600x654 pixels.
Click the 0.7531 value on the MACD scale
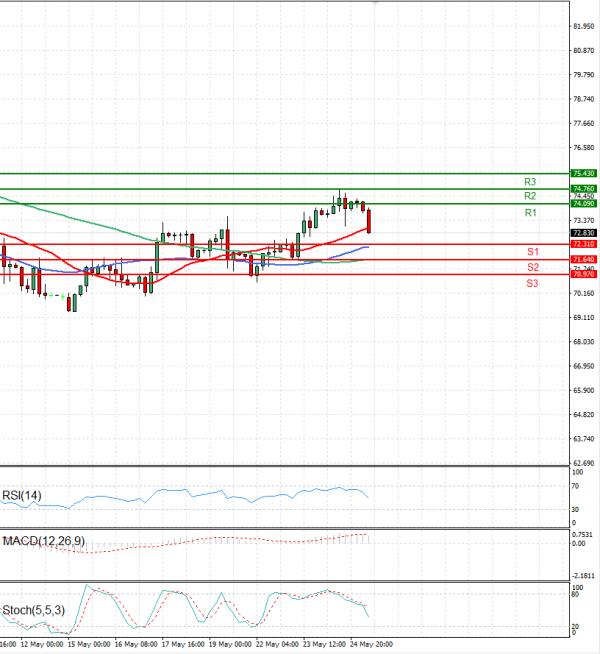click(582, 535)
